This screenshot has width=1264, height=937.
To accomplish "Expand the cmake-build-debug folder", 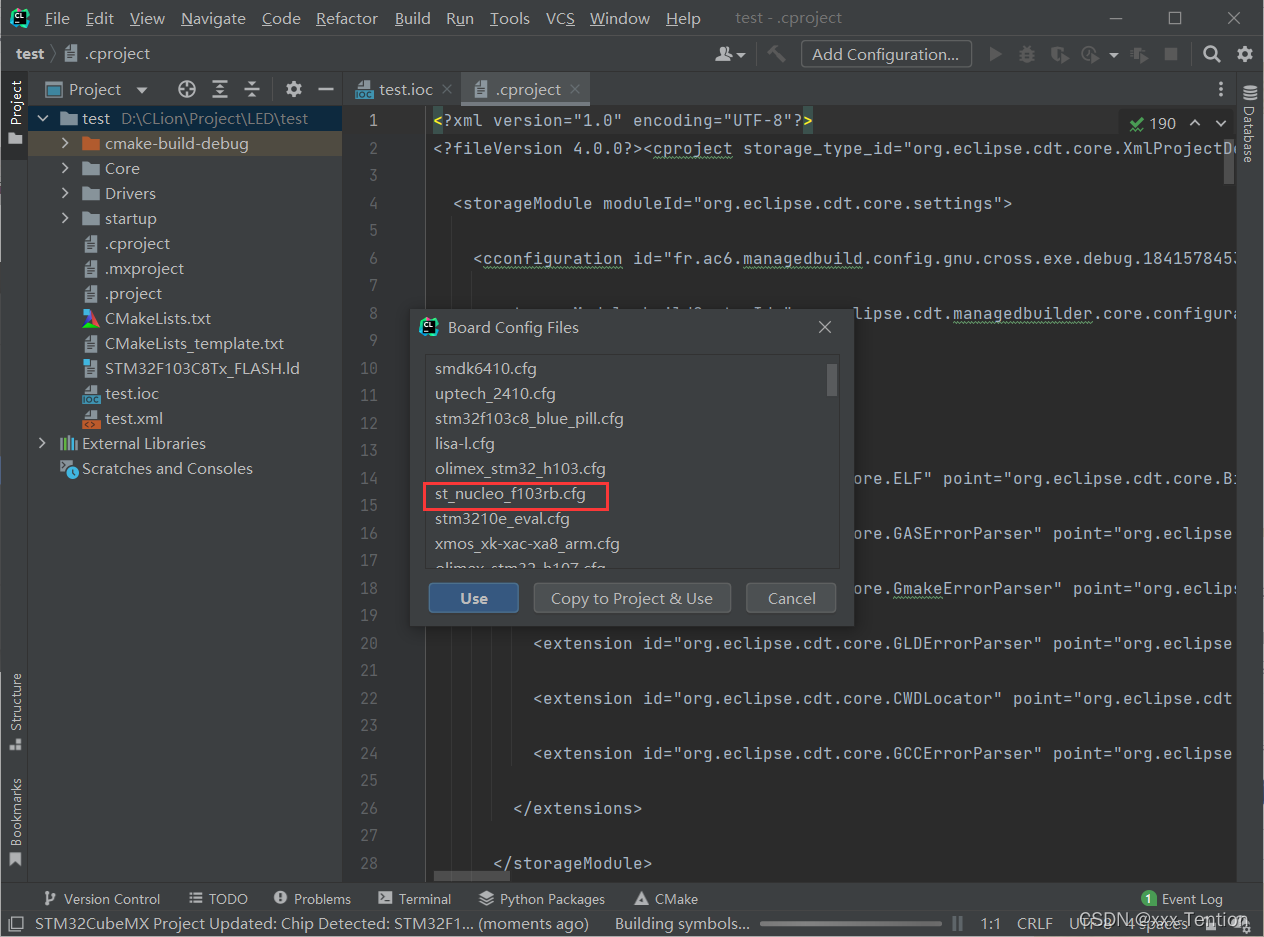I will [x=65, y=144].
